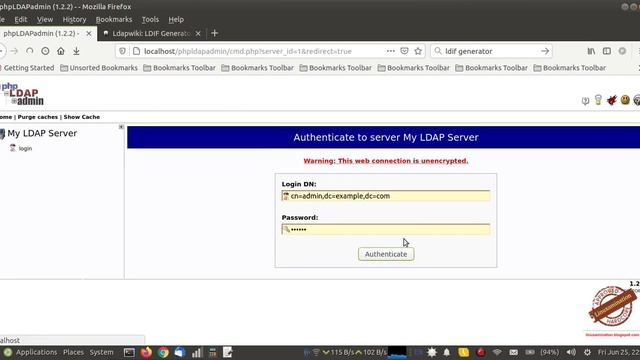
Task: Click the light bulb feature request icon
Action: [598, 100]
